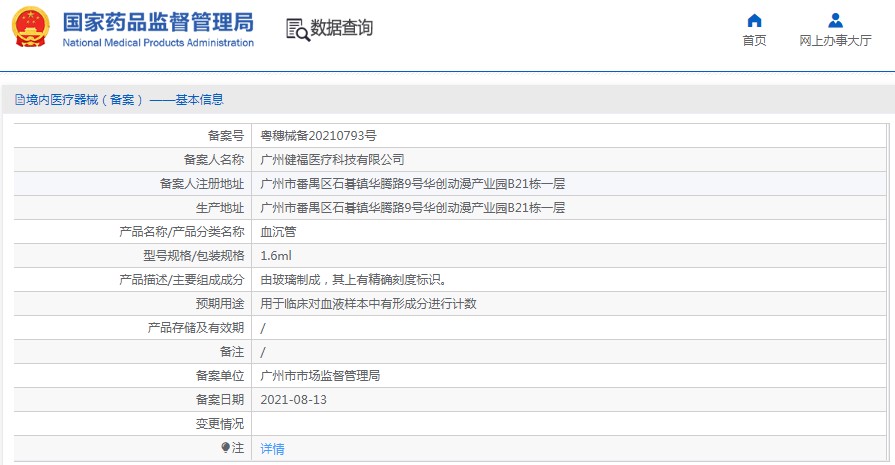Click the lightbulb icon next to 注
Image resolution: width=895 pixels, height=465 pixels.
point(225,448)
